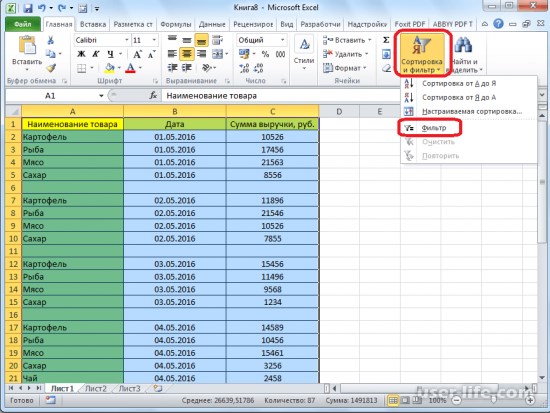Screen dimensions: 550x413
Task: Apply thousands separator 000 format
Action: pos(280,54)
